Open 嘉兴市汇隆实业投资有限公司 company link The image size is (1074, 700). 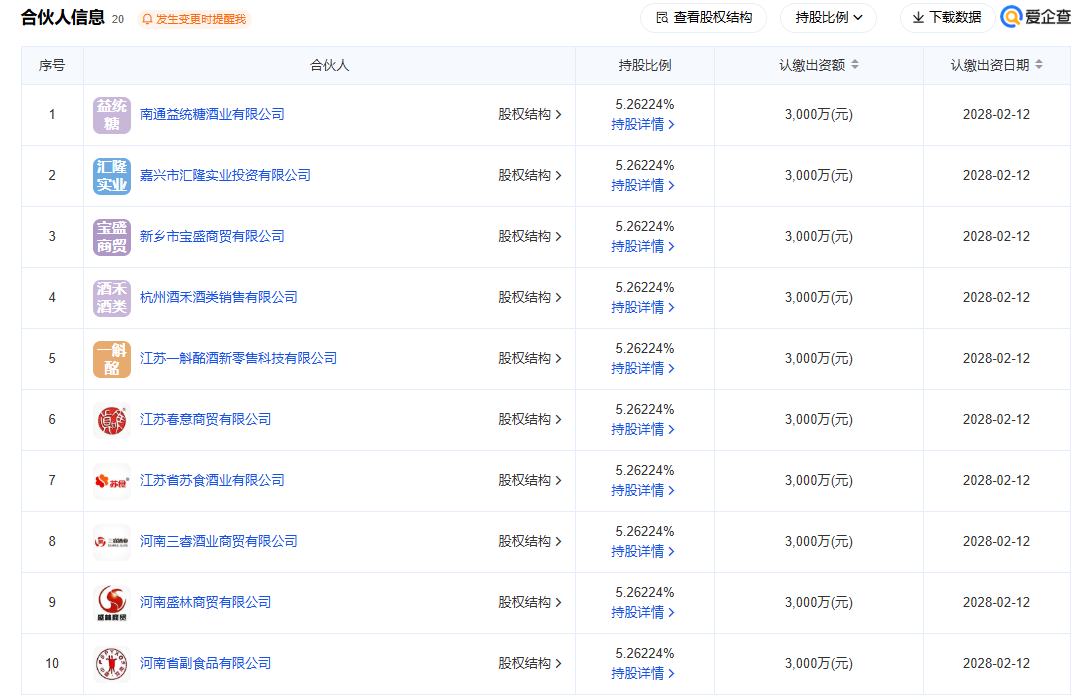[x=225, y=175]
